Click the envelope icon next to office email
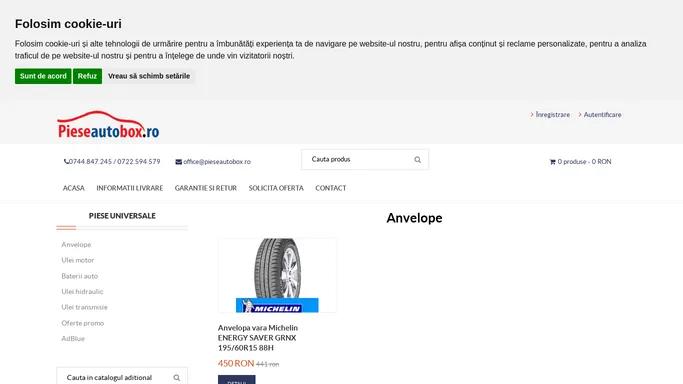The width and height of the screenshot is (683, 384). point(179,162)
